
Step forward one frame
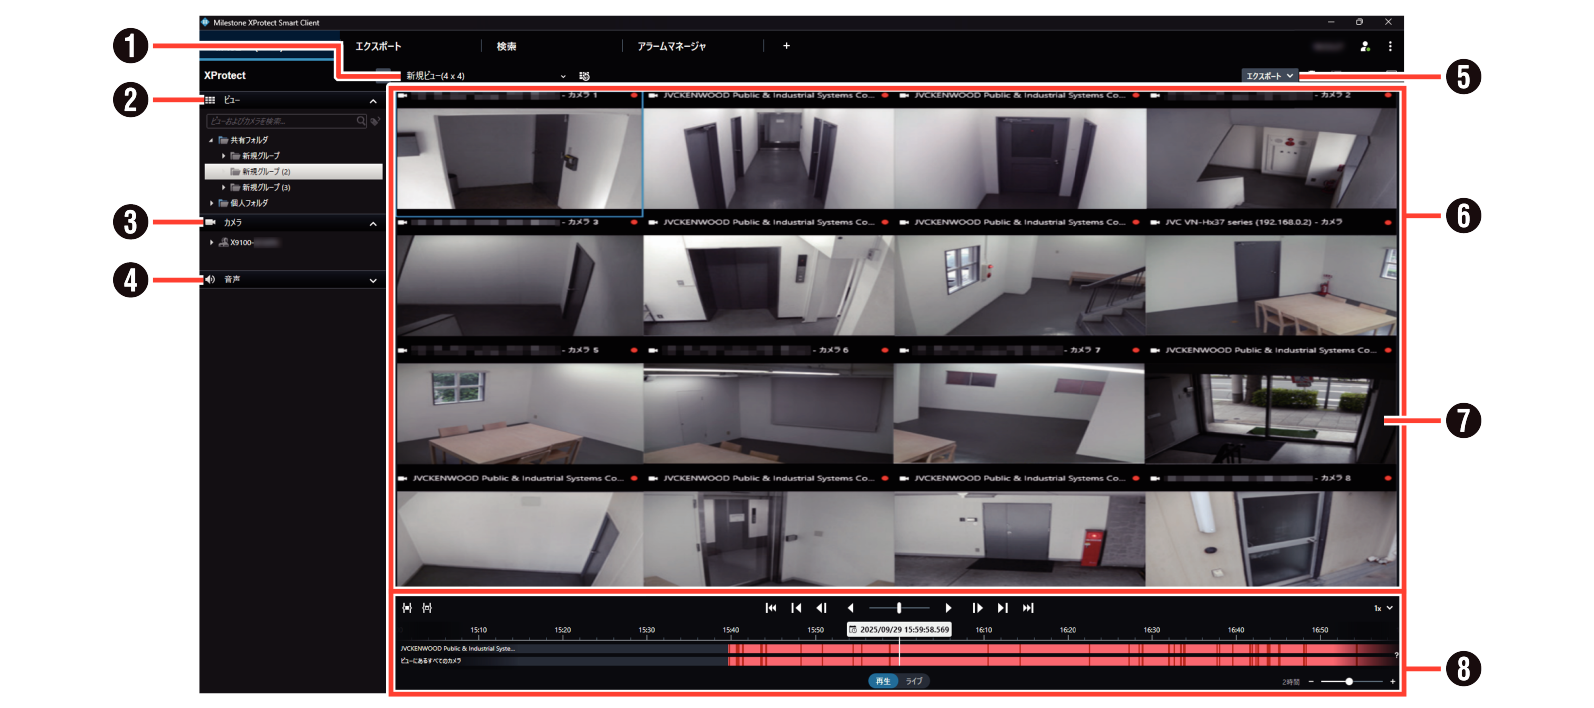(x=977, y=608)
